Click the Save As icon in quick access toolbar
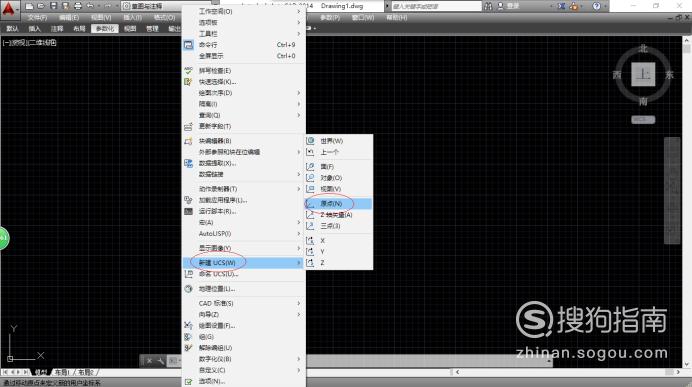 [x=65, y=6]
